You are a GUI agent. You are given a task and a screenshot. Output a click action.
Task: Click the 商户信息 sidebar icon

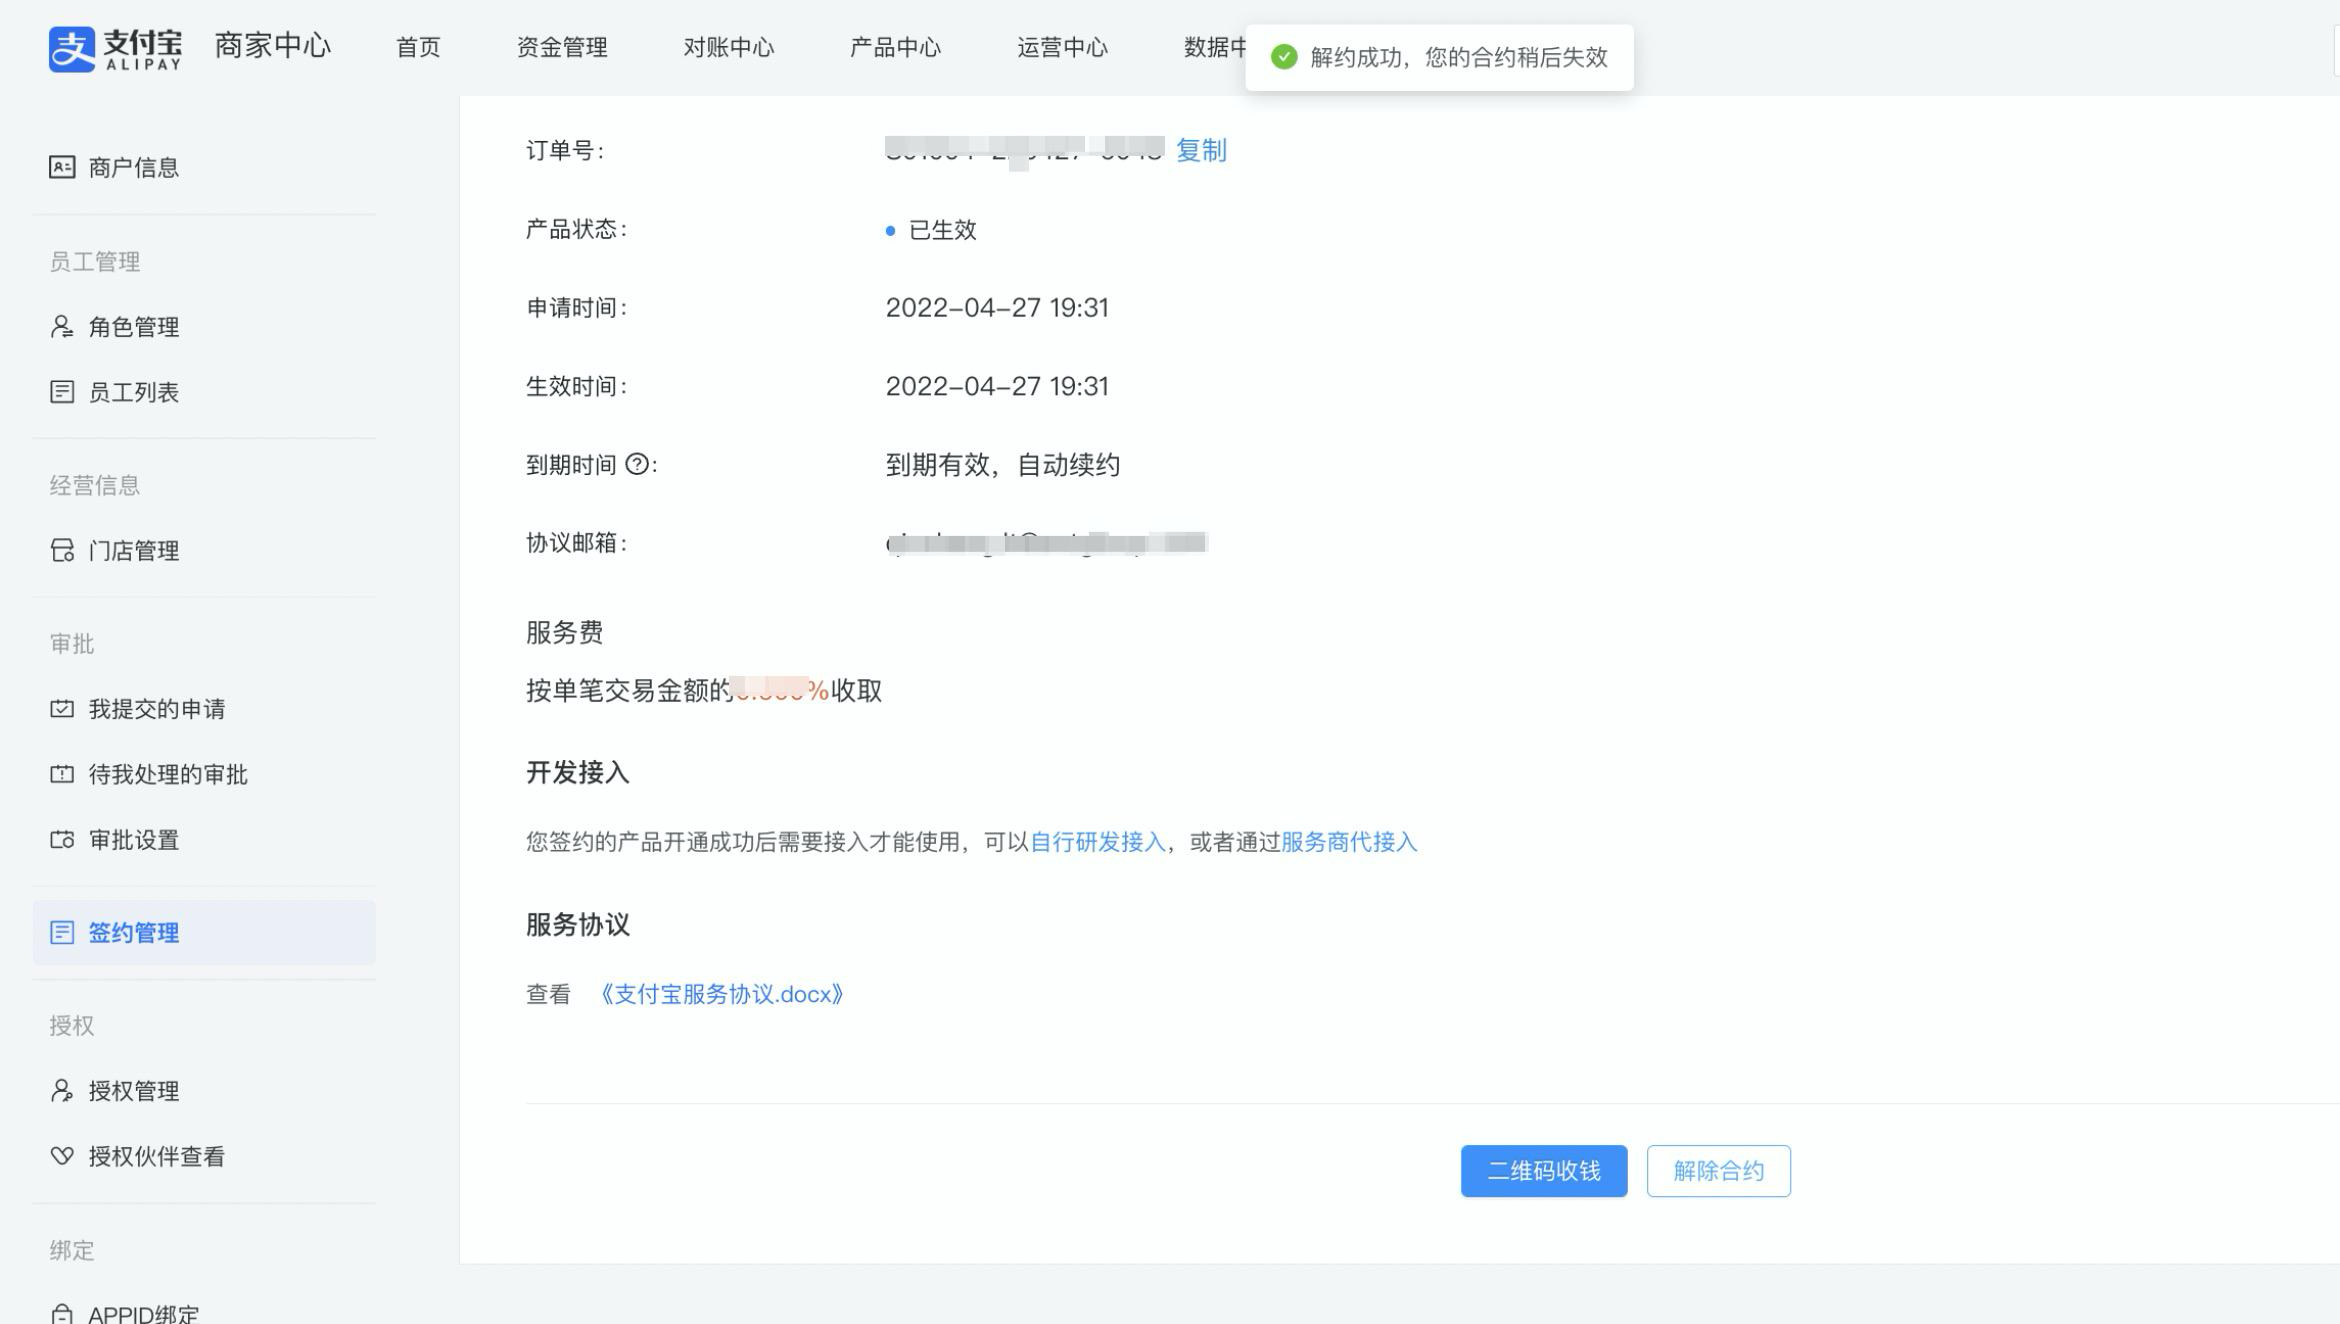coord(62,167)
